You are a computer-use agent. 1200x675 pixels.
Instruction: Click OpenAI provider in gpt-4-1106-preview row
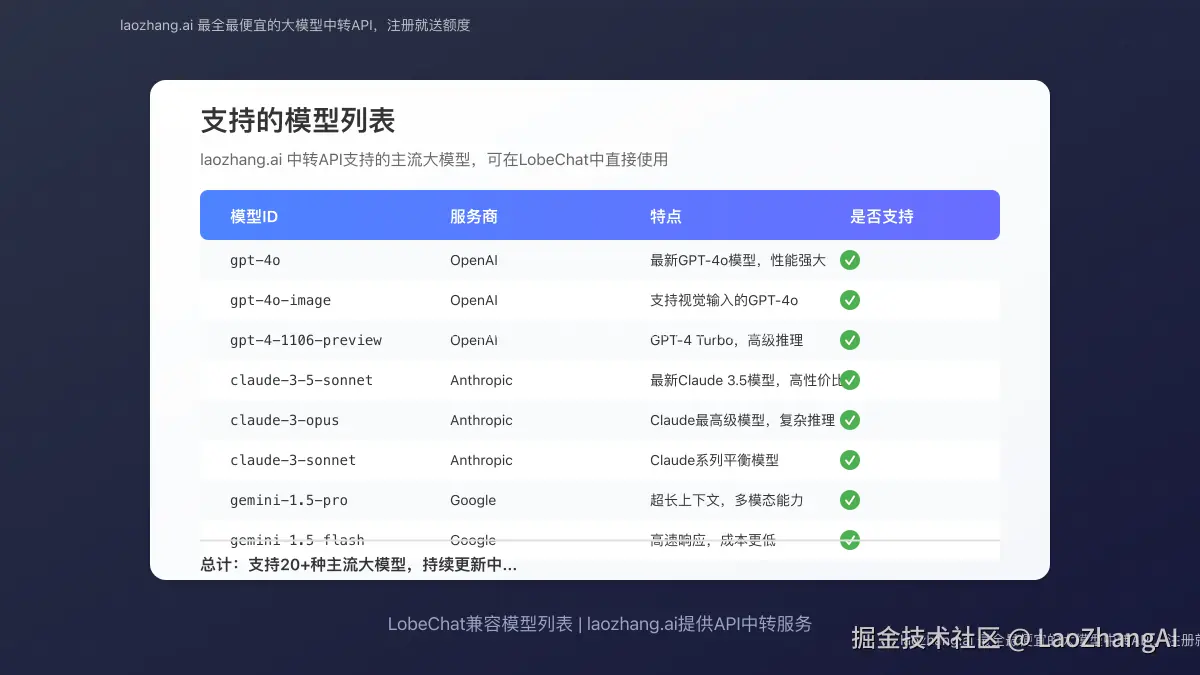point(474,340)
